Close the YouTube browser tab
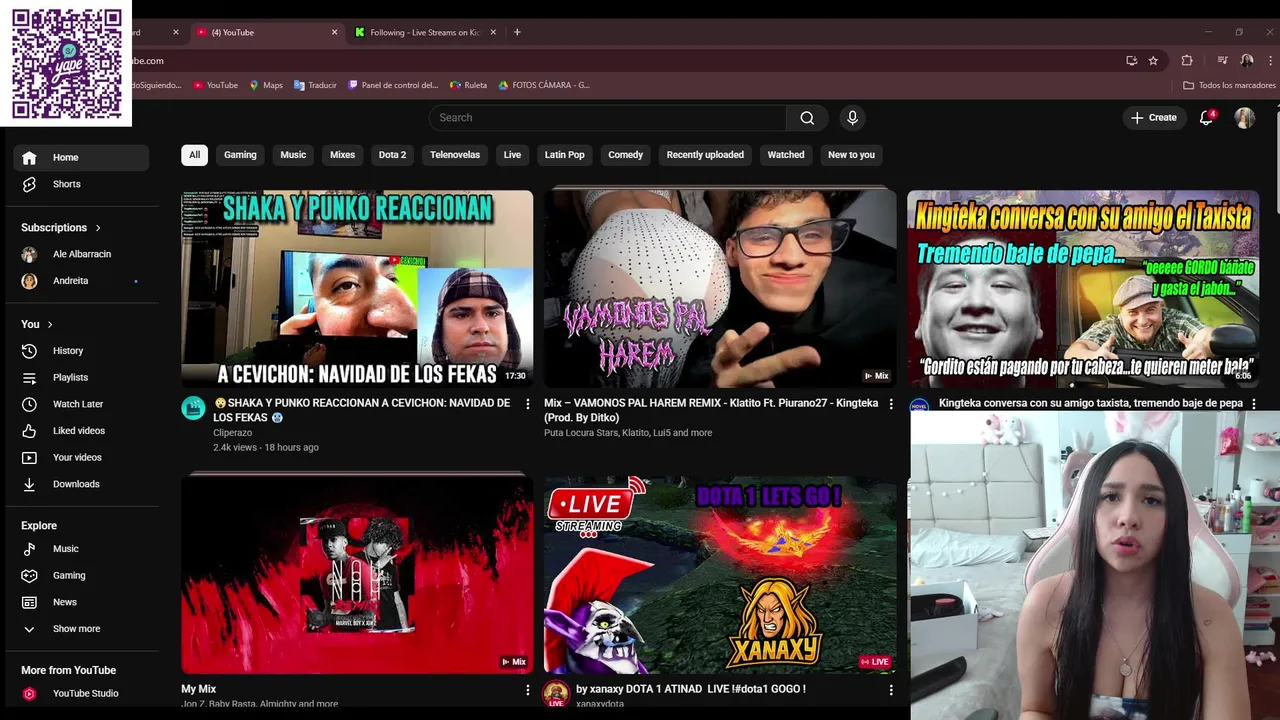Viewport: 1280px width, 720px height. 334,32
